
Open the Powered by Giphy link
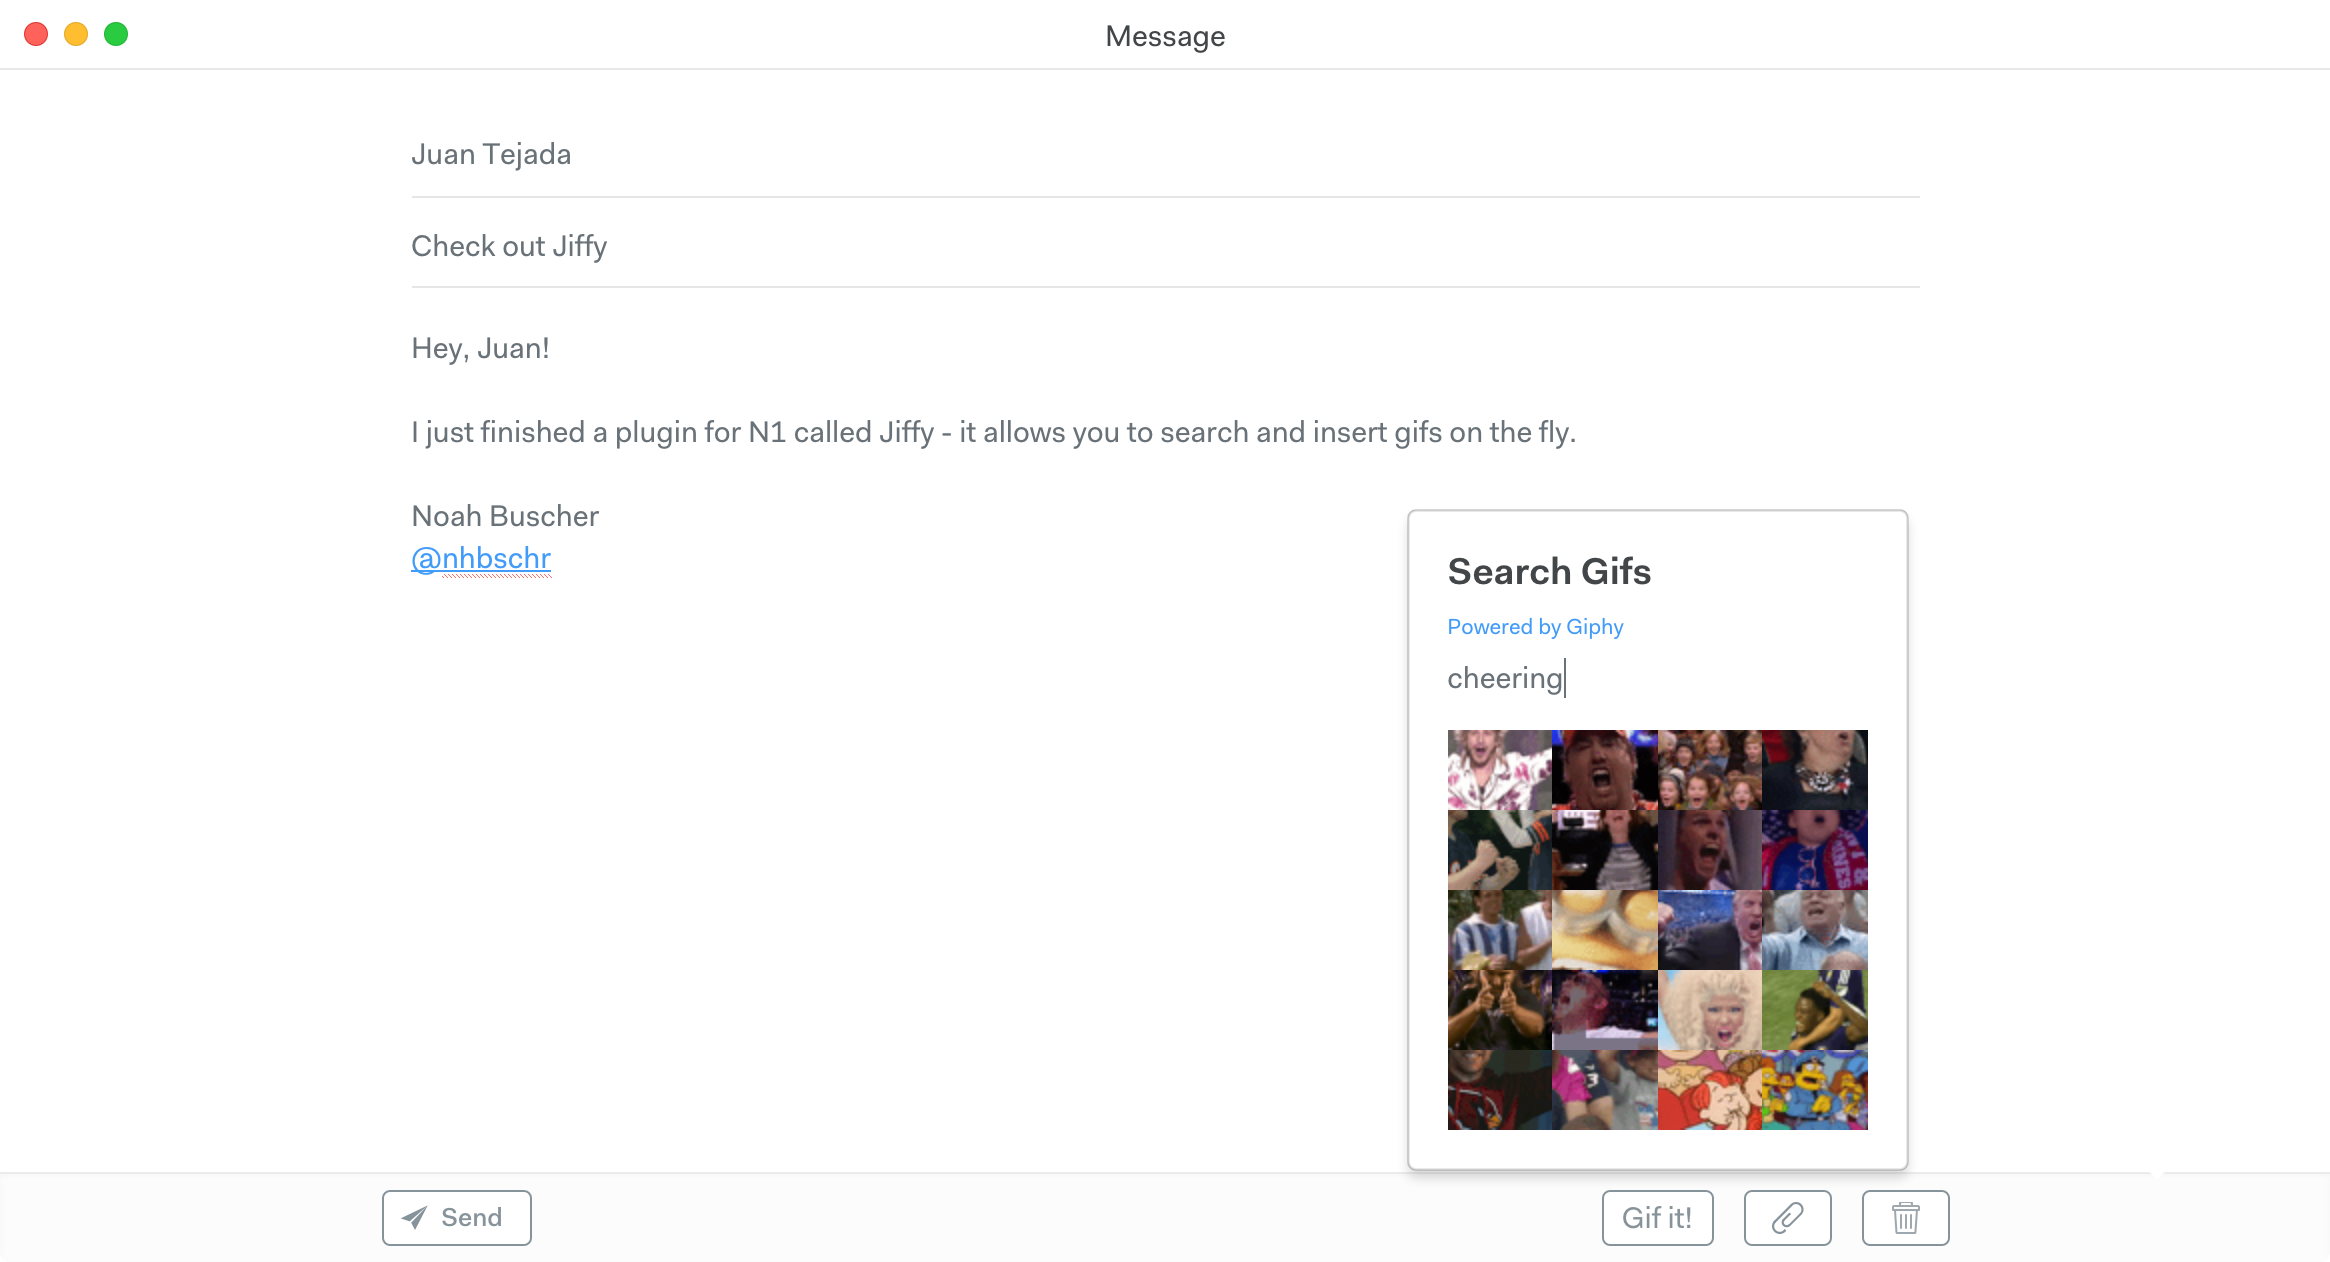pos(1535,627)
